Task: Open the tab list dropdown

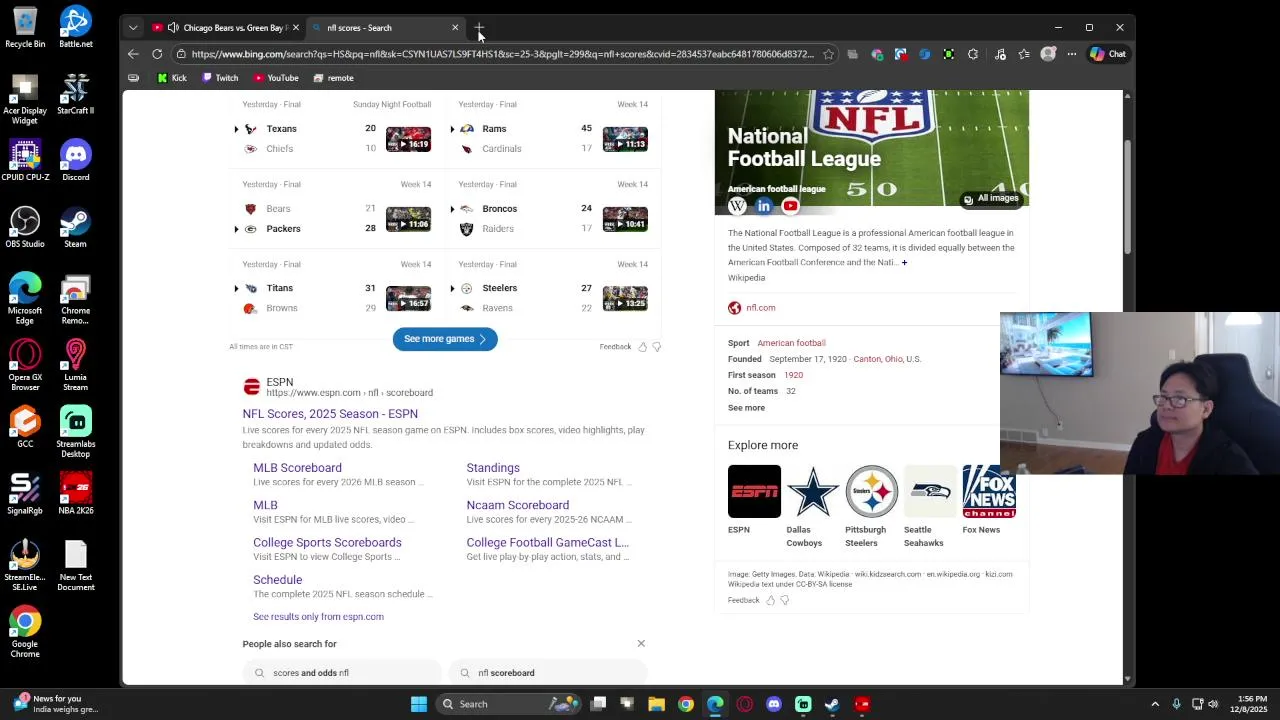Action: pos(133,28)
